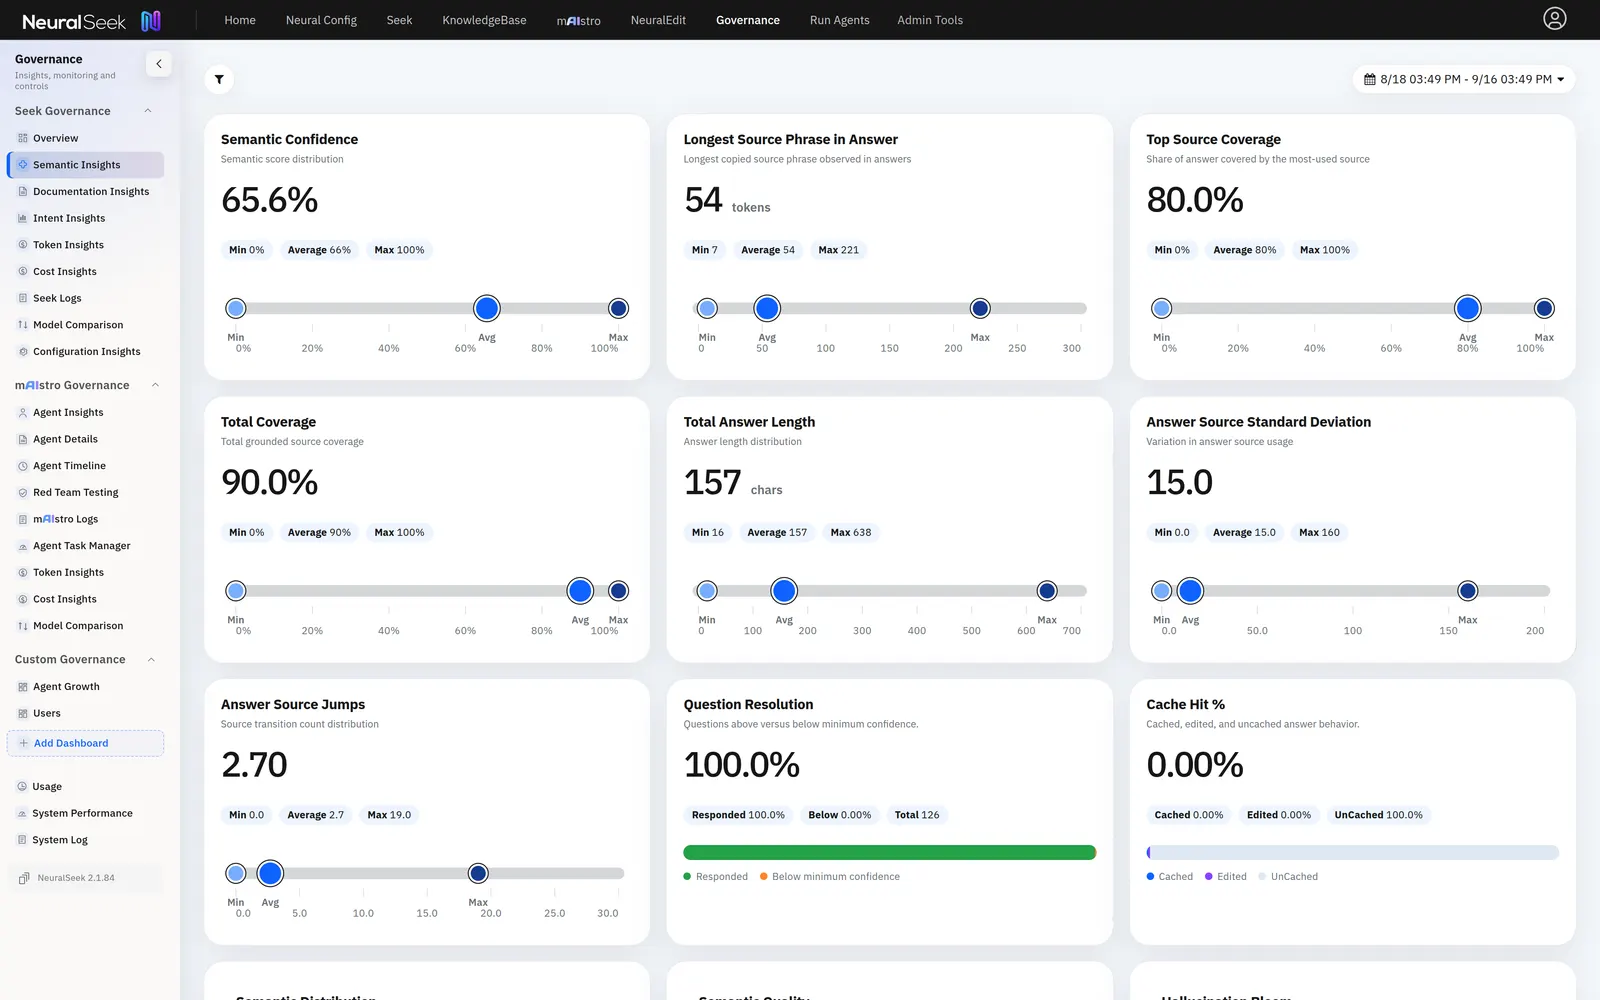Open Token Insights under Seek Governance
This screenshot has height=1000, width=1600.
click(x=68, y=245)
